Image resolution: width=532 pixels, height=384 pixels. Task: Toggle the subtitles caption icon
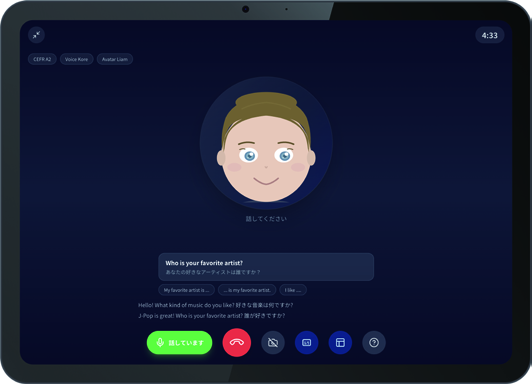tap(306, 343)
